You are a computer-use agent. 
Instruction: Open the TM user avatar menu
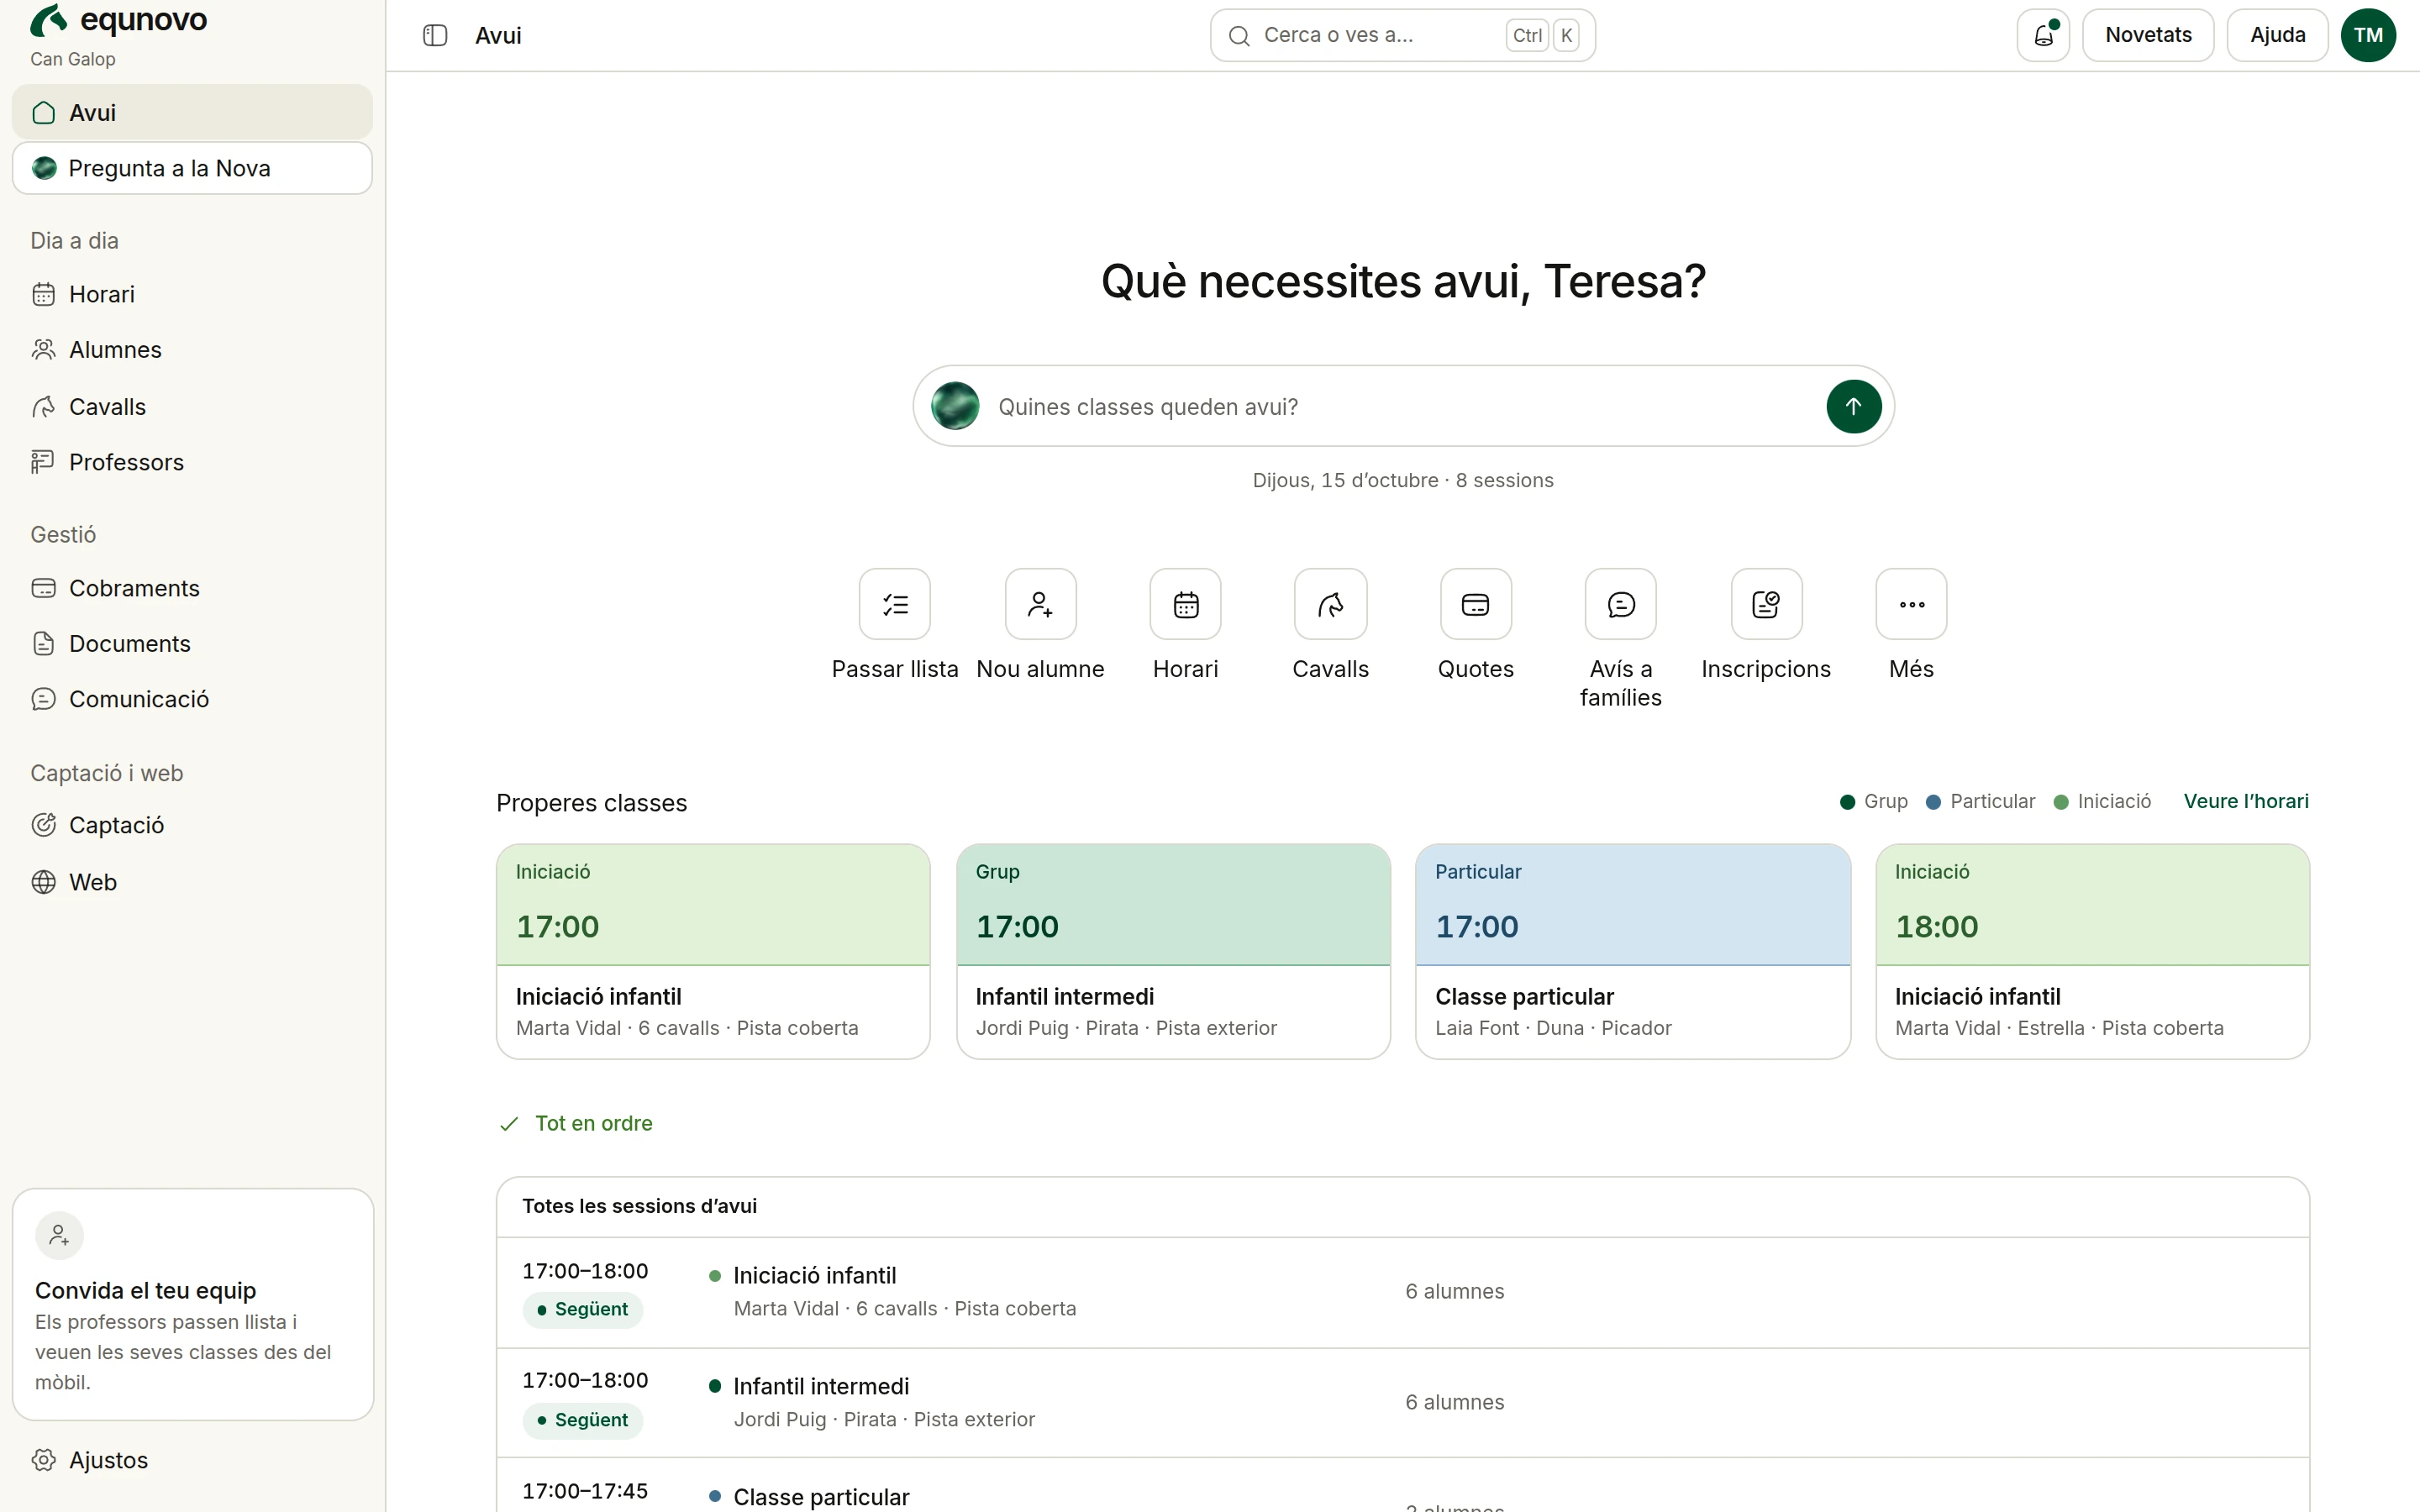click(x=2368, y=35)
